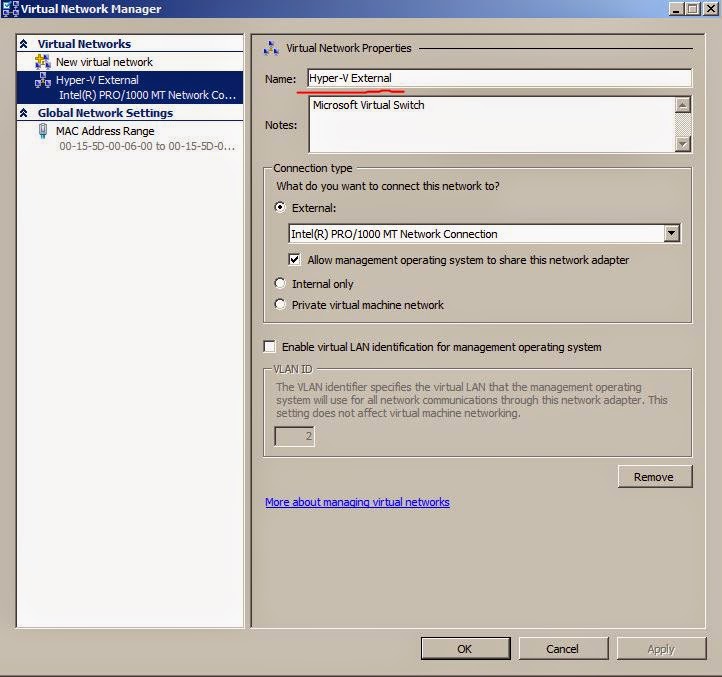This screenshot has width=722, height=677.
Task: Click the Remove button
Action: pos(655,477)
